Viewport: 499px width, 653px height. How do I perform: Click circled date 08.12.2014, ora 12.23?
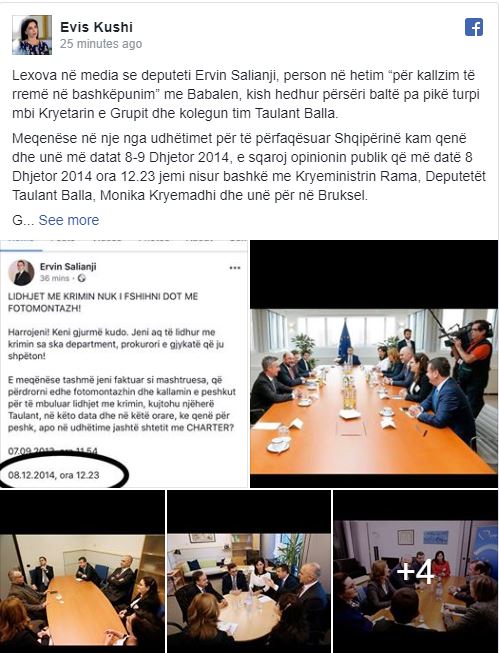pyautogui.click(x=54, y=475)
